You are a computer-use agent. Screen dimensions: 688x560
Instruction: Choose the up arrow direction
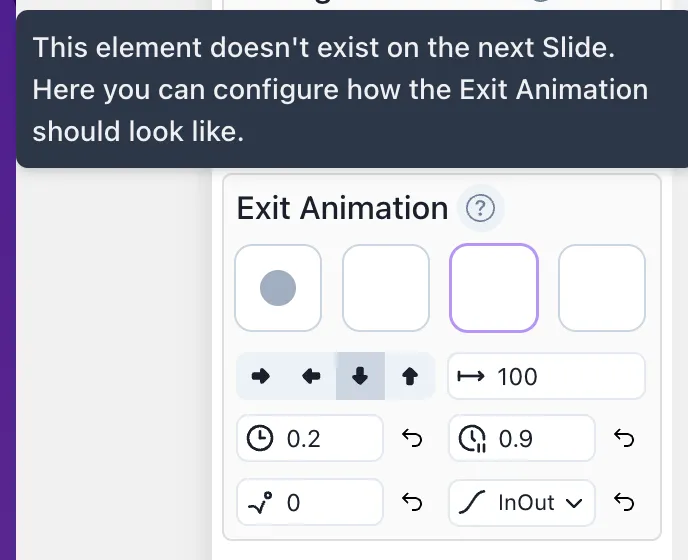tap(410, 376)
